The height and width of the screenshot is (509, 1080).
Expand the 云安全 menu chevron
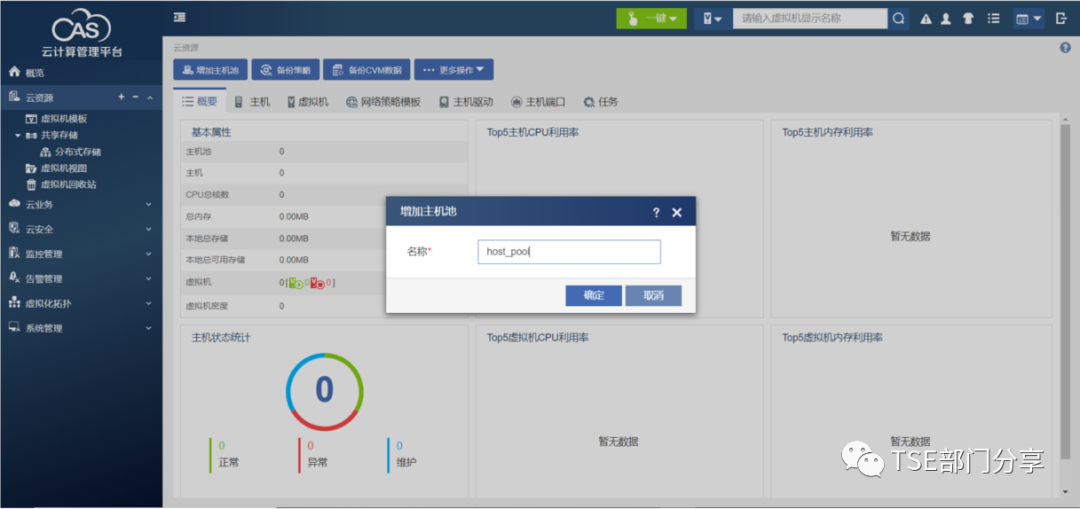[x=149, y=229]
